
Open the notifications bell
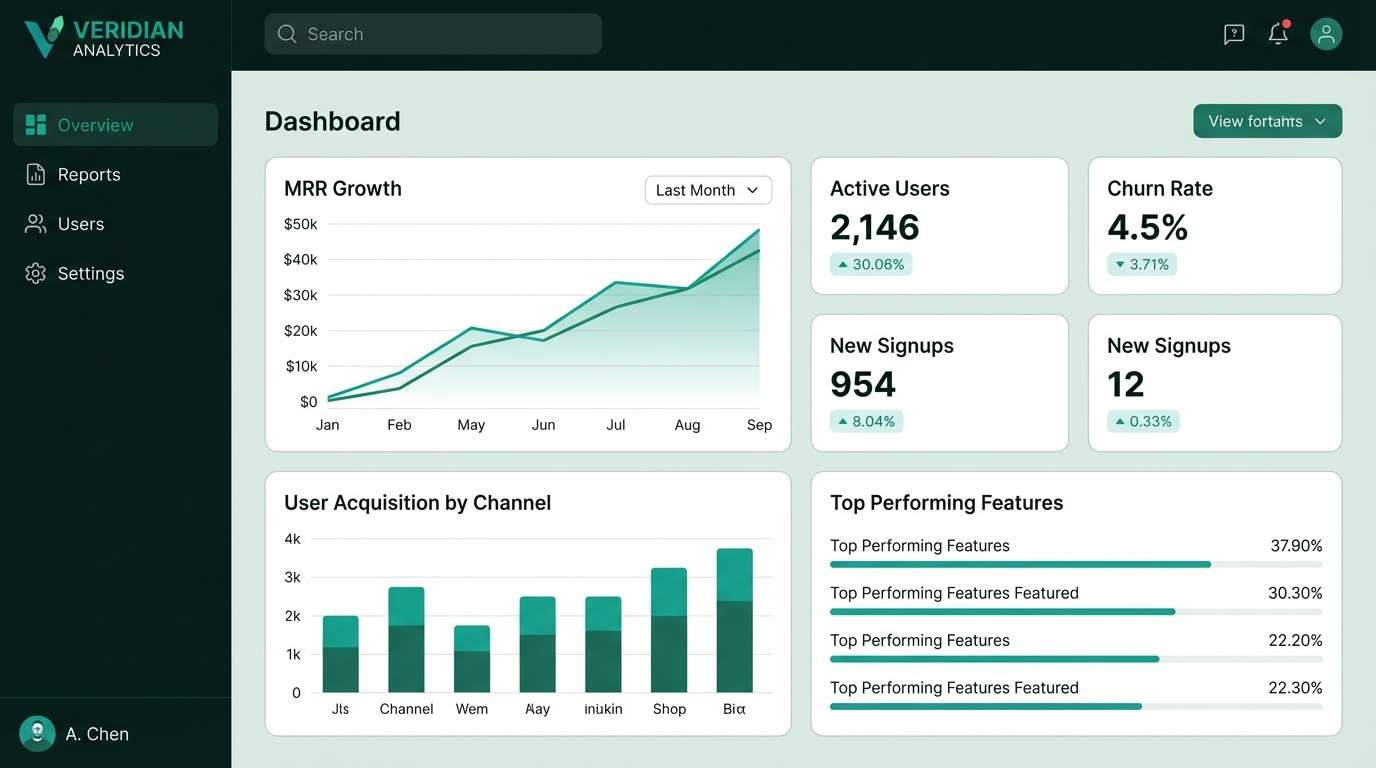(1278, 33)
